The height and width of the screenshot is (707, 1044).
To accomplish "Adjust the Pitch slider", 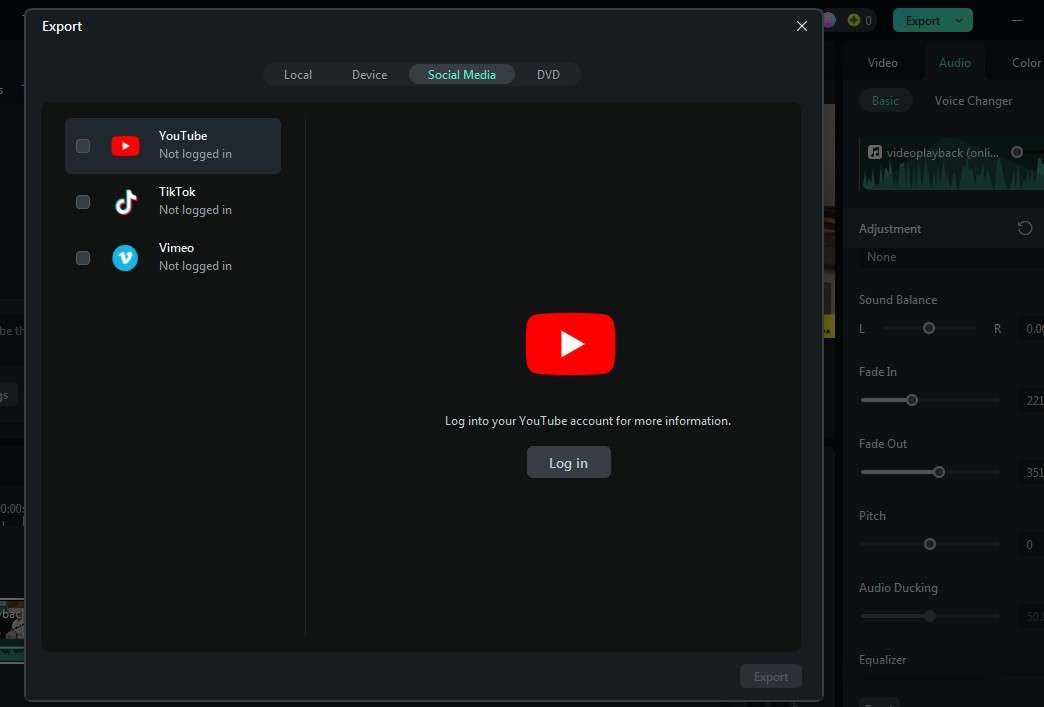I will [x=929, y=544].
